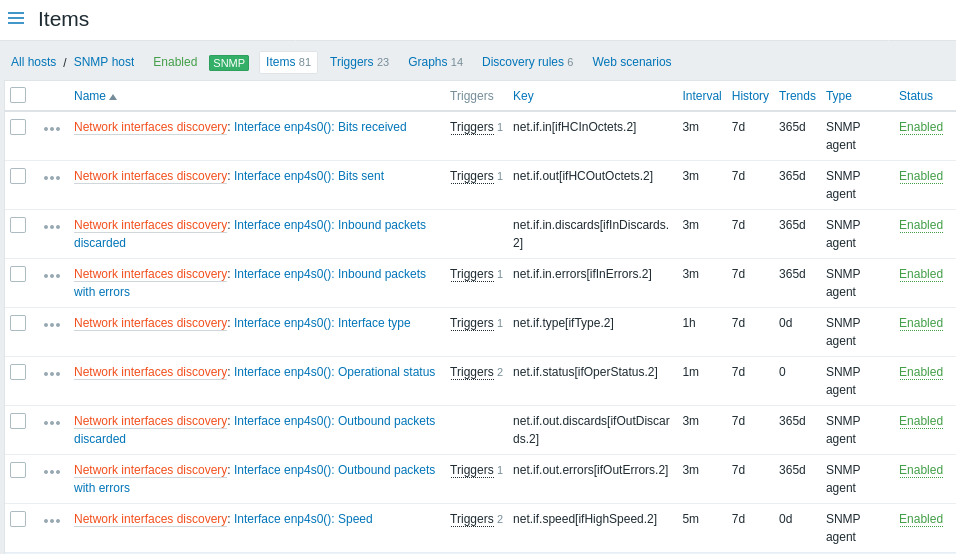Tick the select-all checkbox in header

tap(18, 95)
